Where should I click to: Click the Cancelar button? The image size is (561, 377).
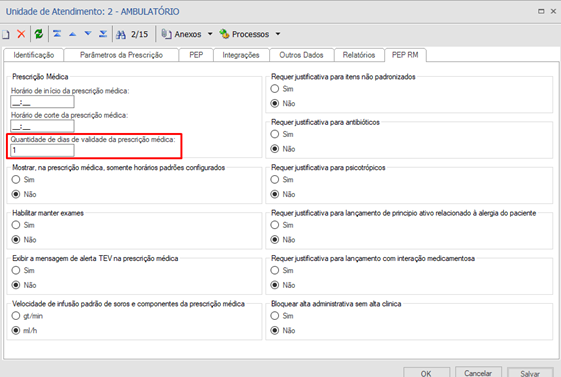478,373
